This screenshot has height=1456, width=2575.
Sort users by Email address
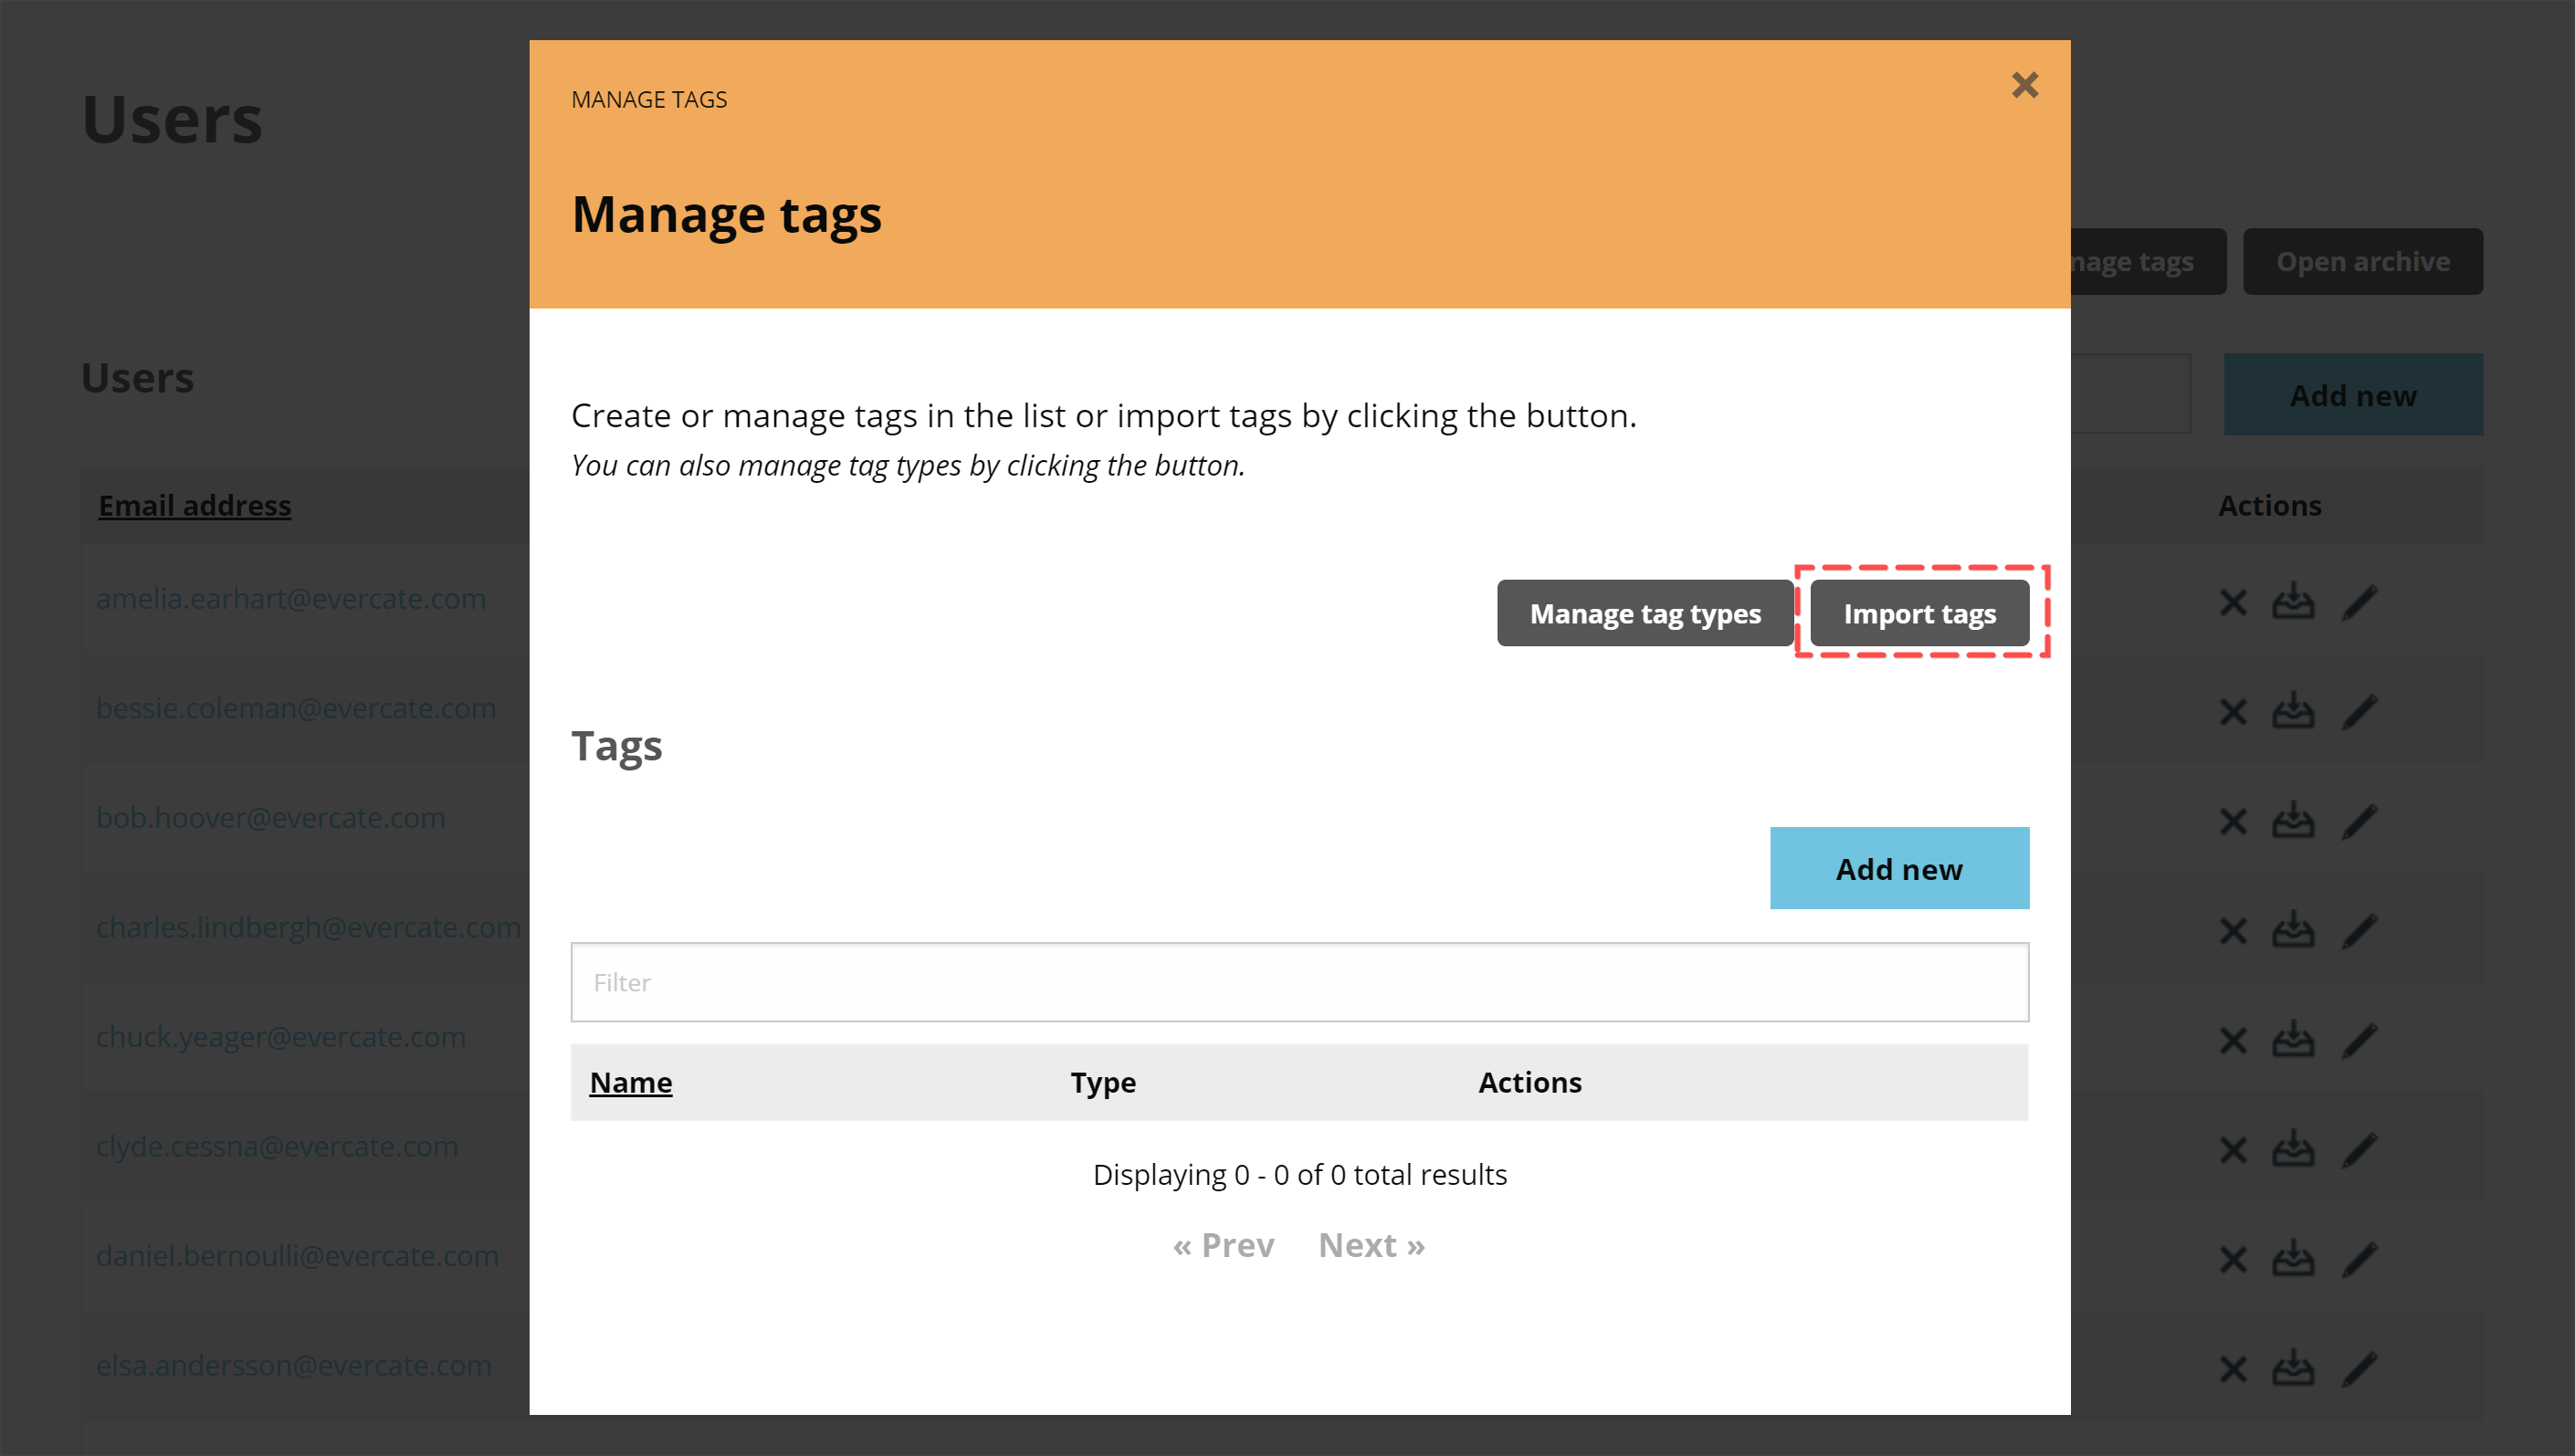(194, 505)
